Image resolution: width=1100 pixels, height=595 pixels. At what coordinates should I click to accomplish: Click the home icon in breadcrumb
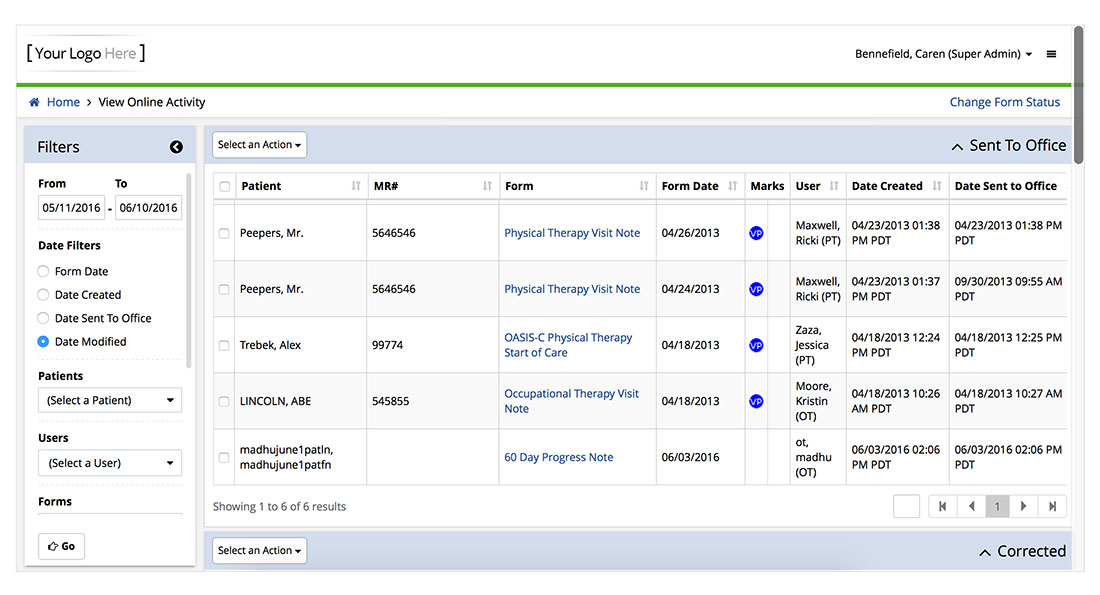coord(34,102)
